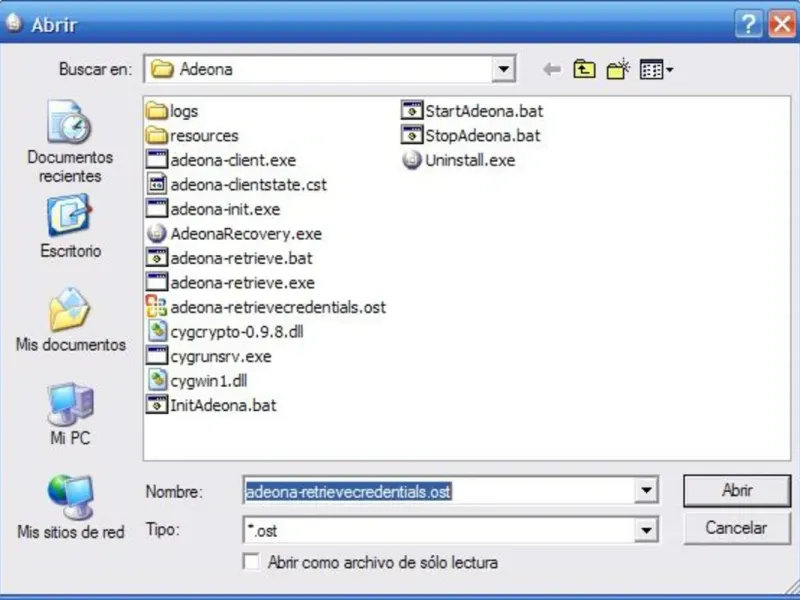Screen dimensions: 800x600
Task: Select adeona-init.exe icon
Action: coord(157,209)
